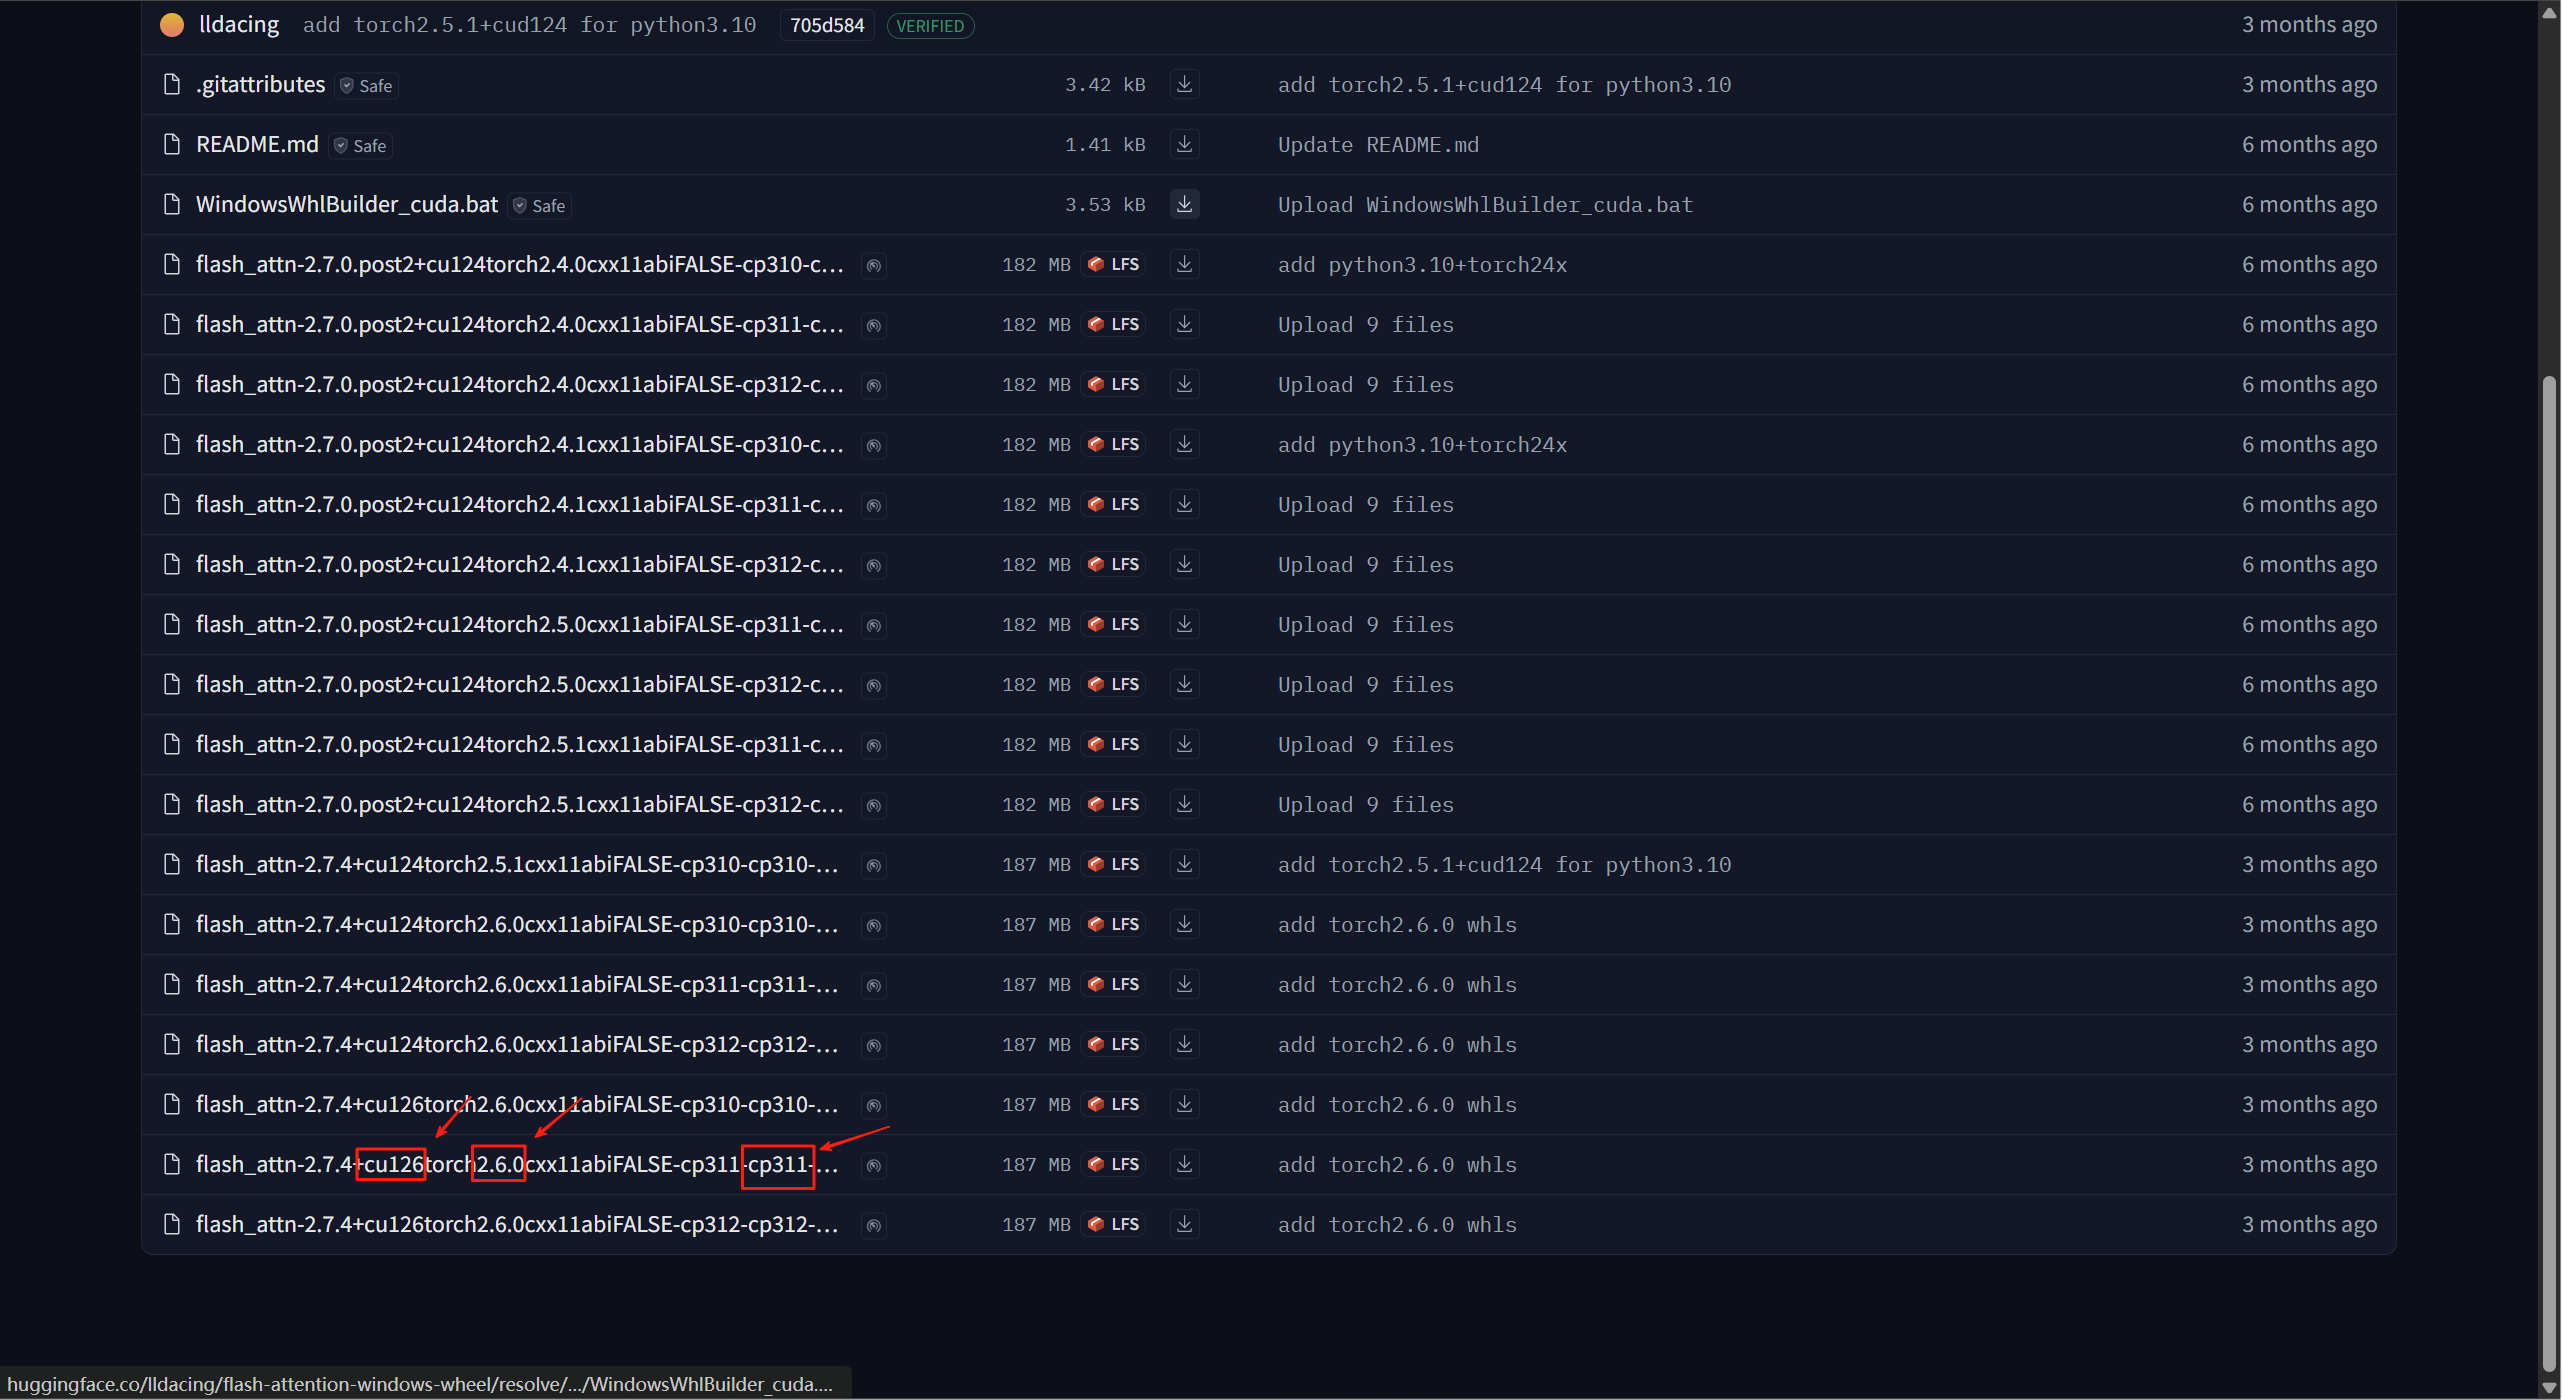Open 'add python3.10+torch24x' commit for torch2.4.1
The width and height of the screenshot is (2562, 1400).
[1421, 445]
